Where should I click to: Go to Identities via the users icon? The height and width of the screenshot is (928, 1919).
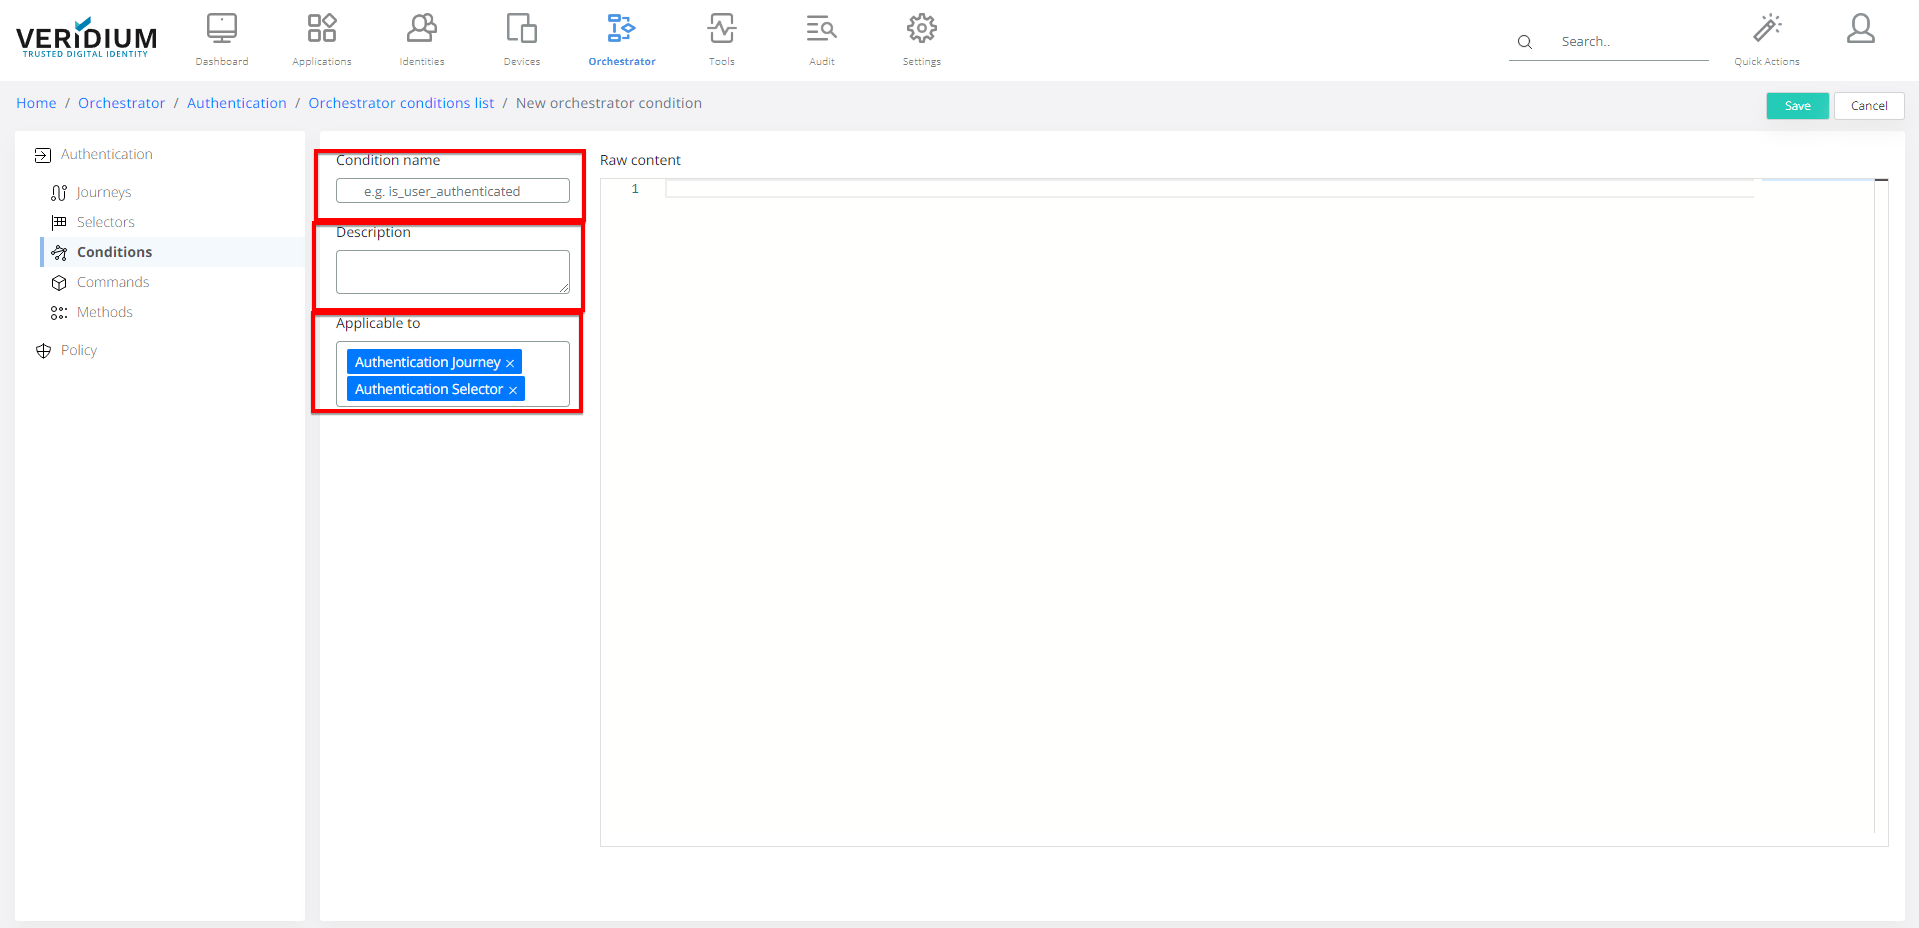tap(421, 29)
